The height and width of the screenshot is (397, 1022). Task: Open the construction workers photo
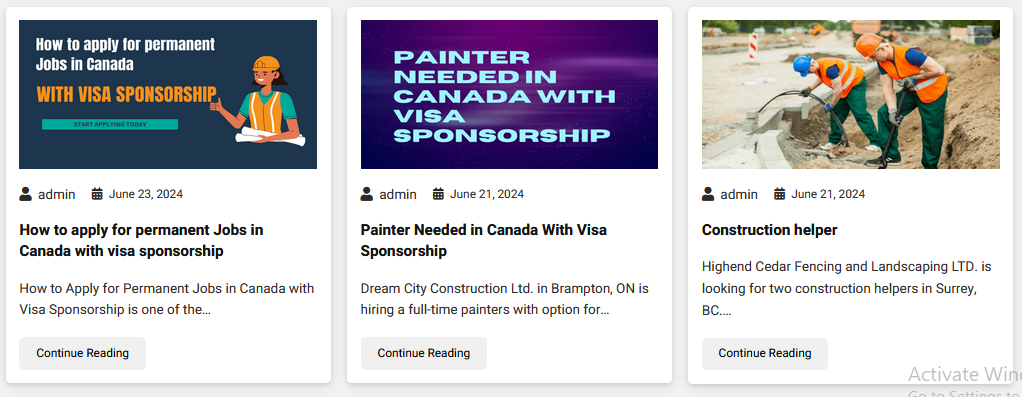click(x=851, y=95)
